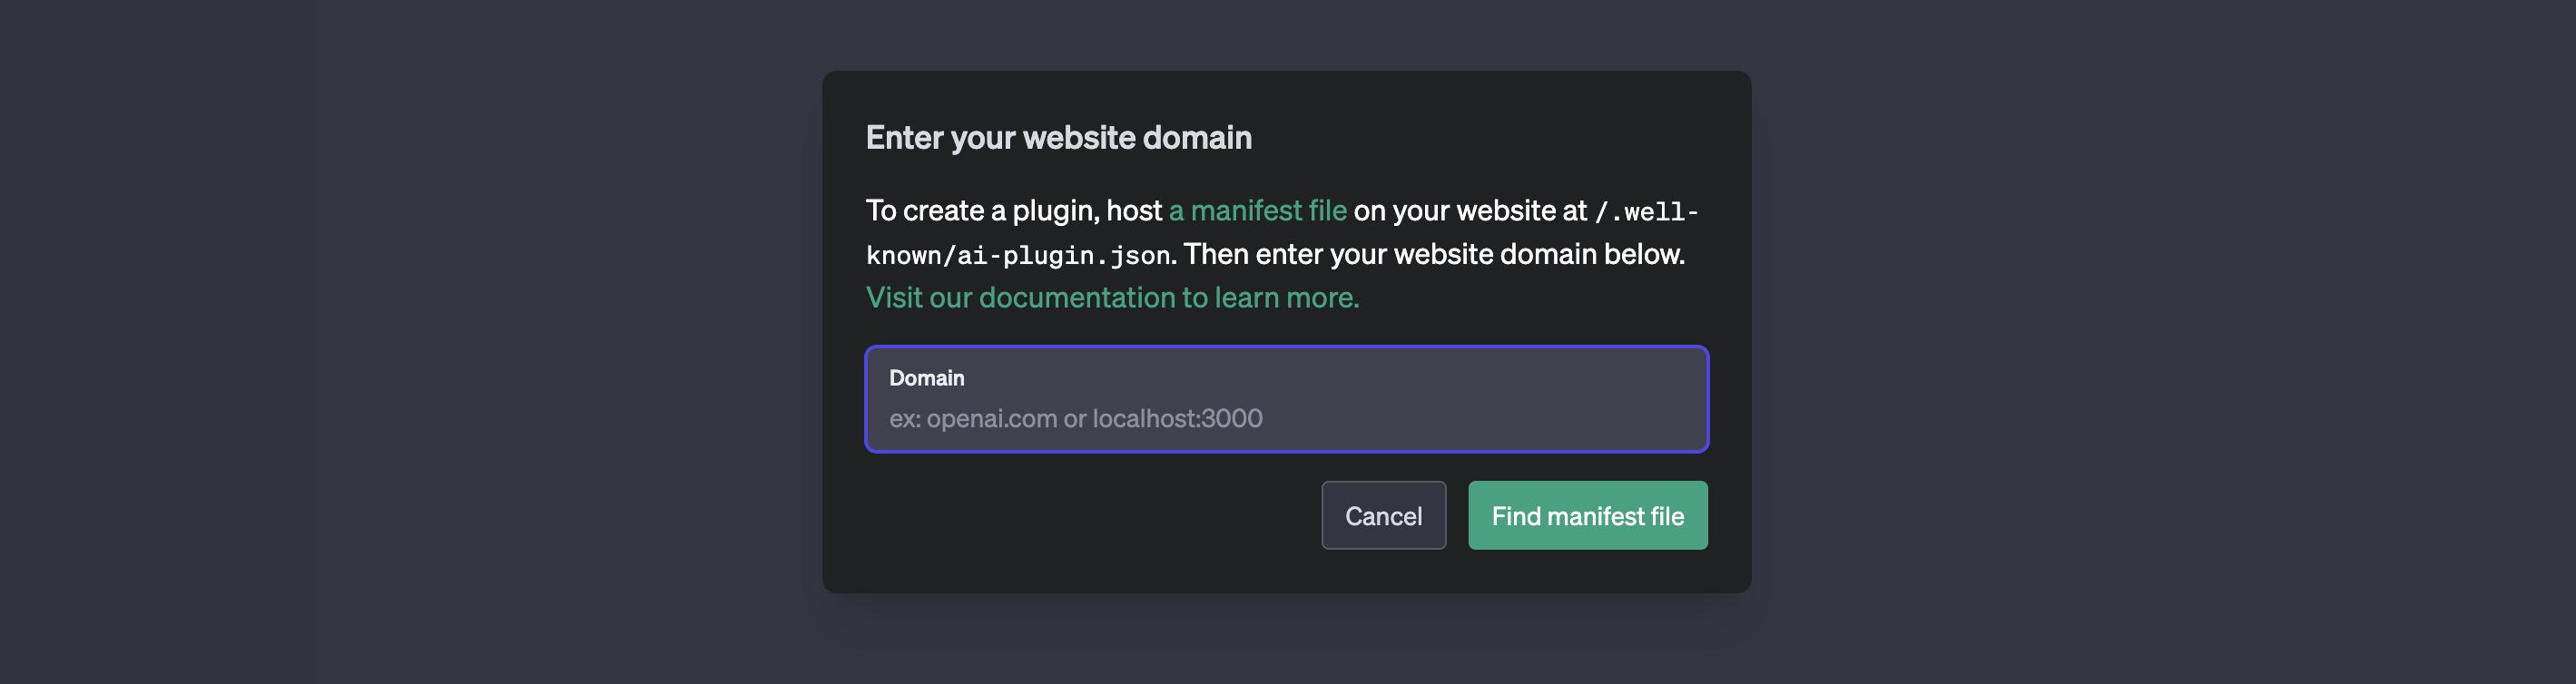Click the "on your website at" text
The height and width of the screenshot is (684, 2576).
pos(1469,210)
